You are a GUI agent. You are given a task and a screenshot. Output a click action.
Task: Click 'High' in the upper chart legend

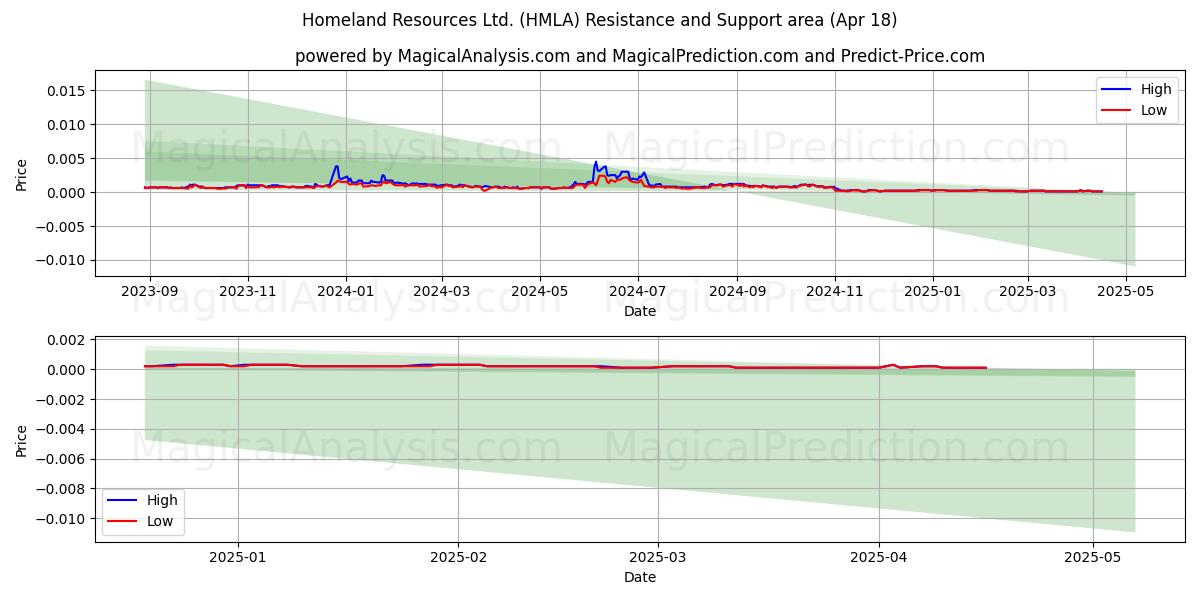point(1156,89)
